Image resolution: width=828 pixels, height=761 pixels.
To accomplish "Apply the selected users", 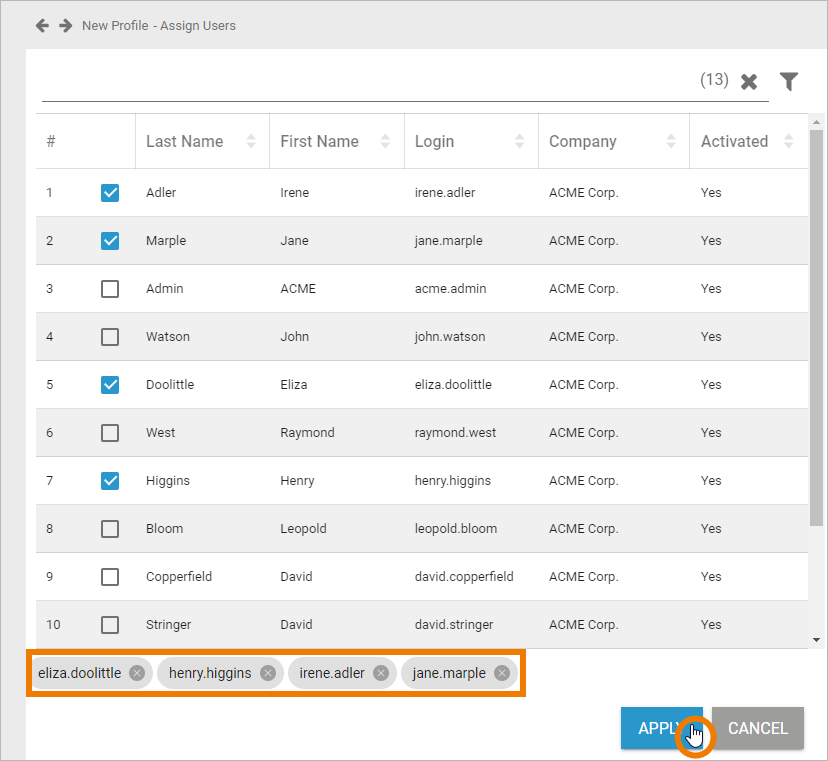I will (662, 728).
